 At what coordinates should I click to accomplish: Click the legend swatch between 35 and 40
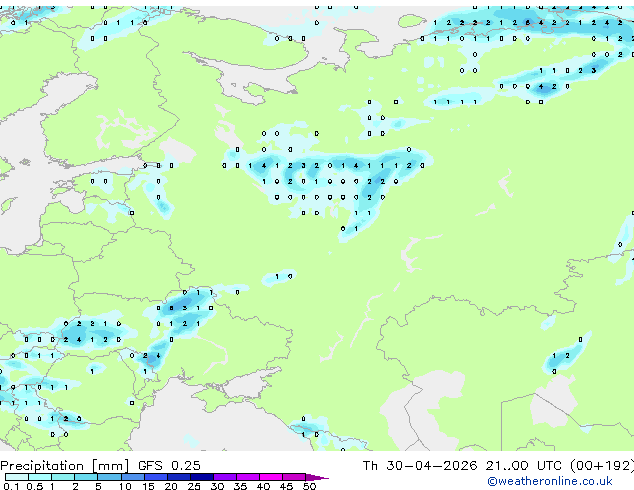click(x=247, y=477)
